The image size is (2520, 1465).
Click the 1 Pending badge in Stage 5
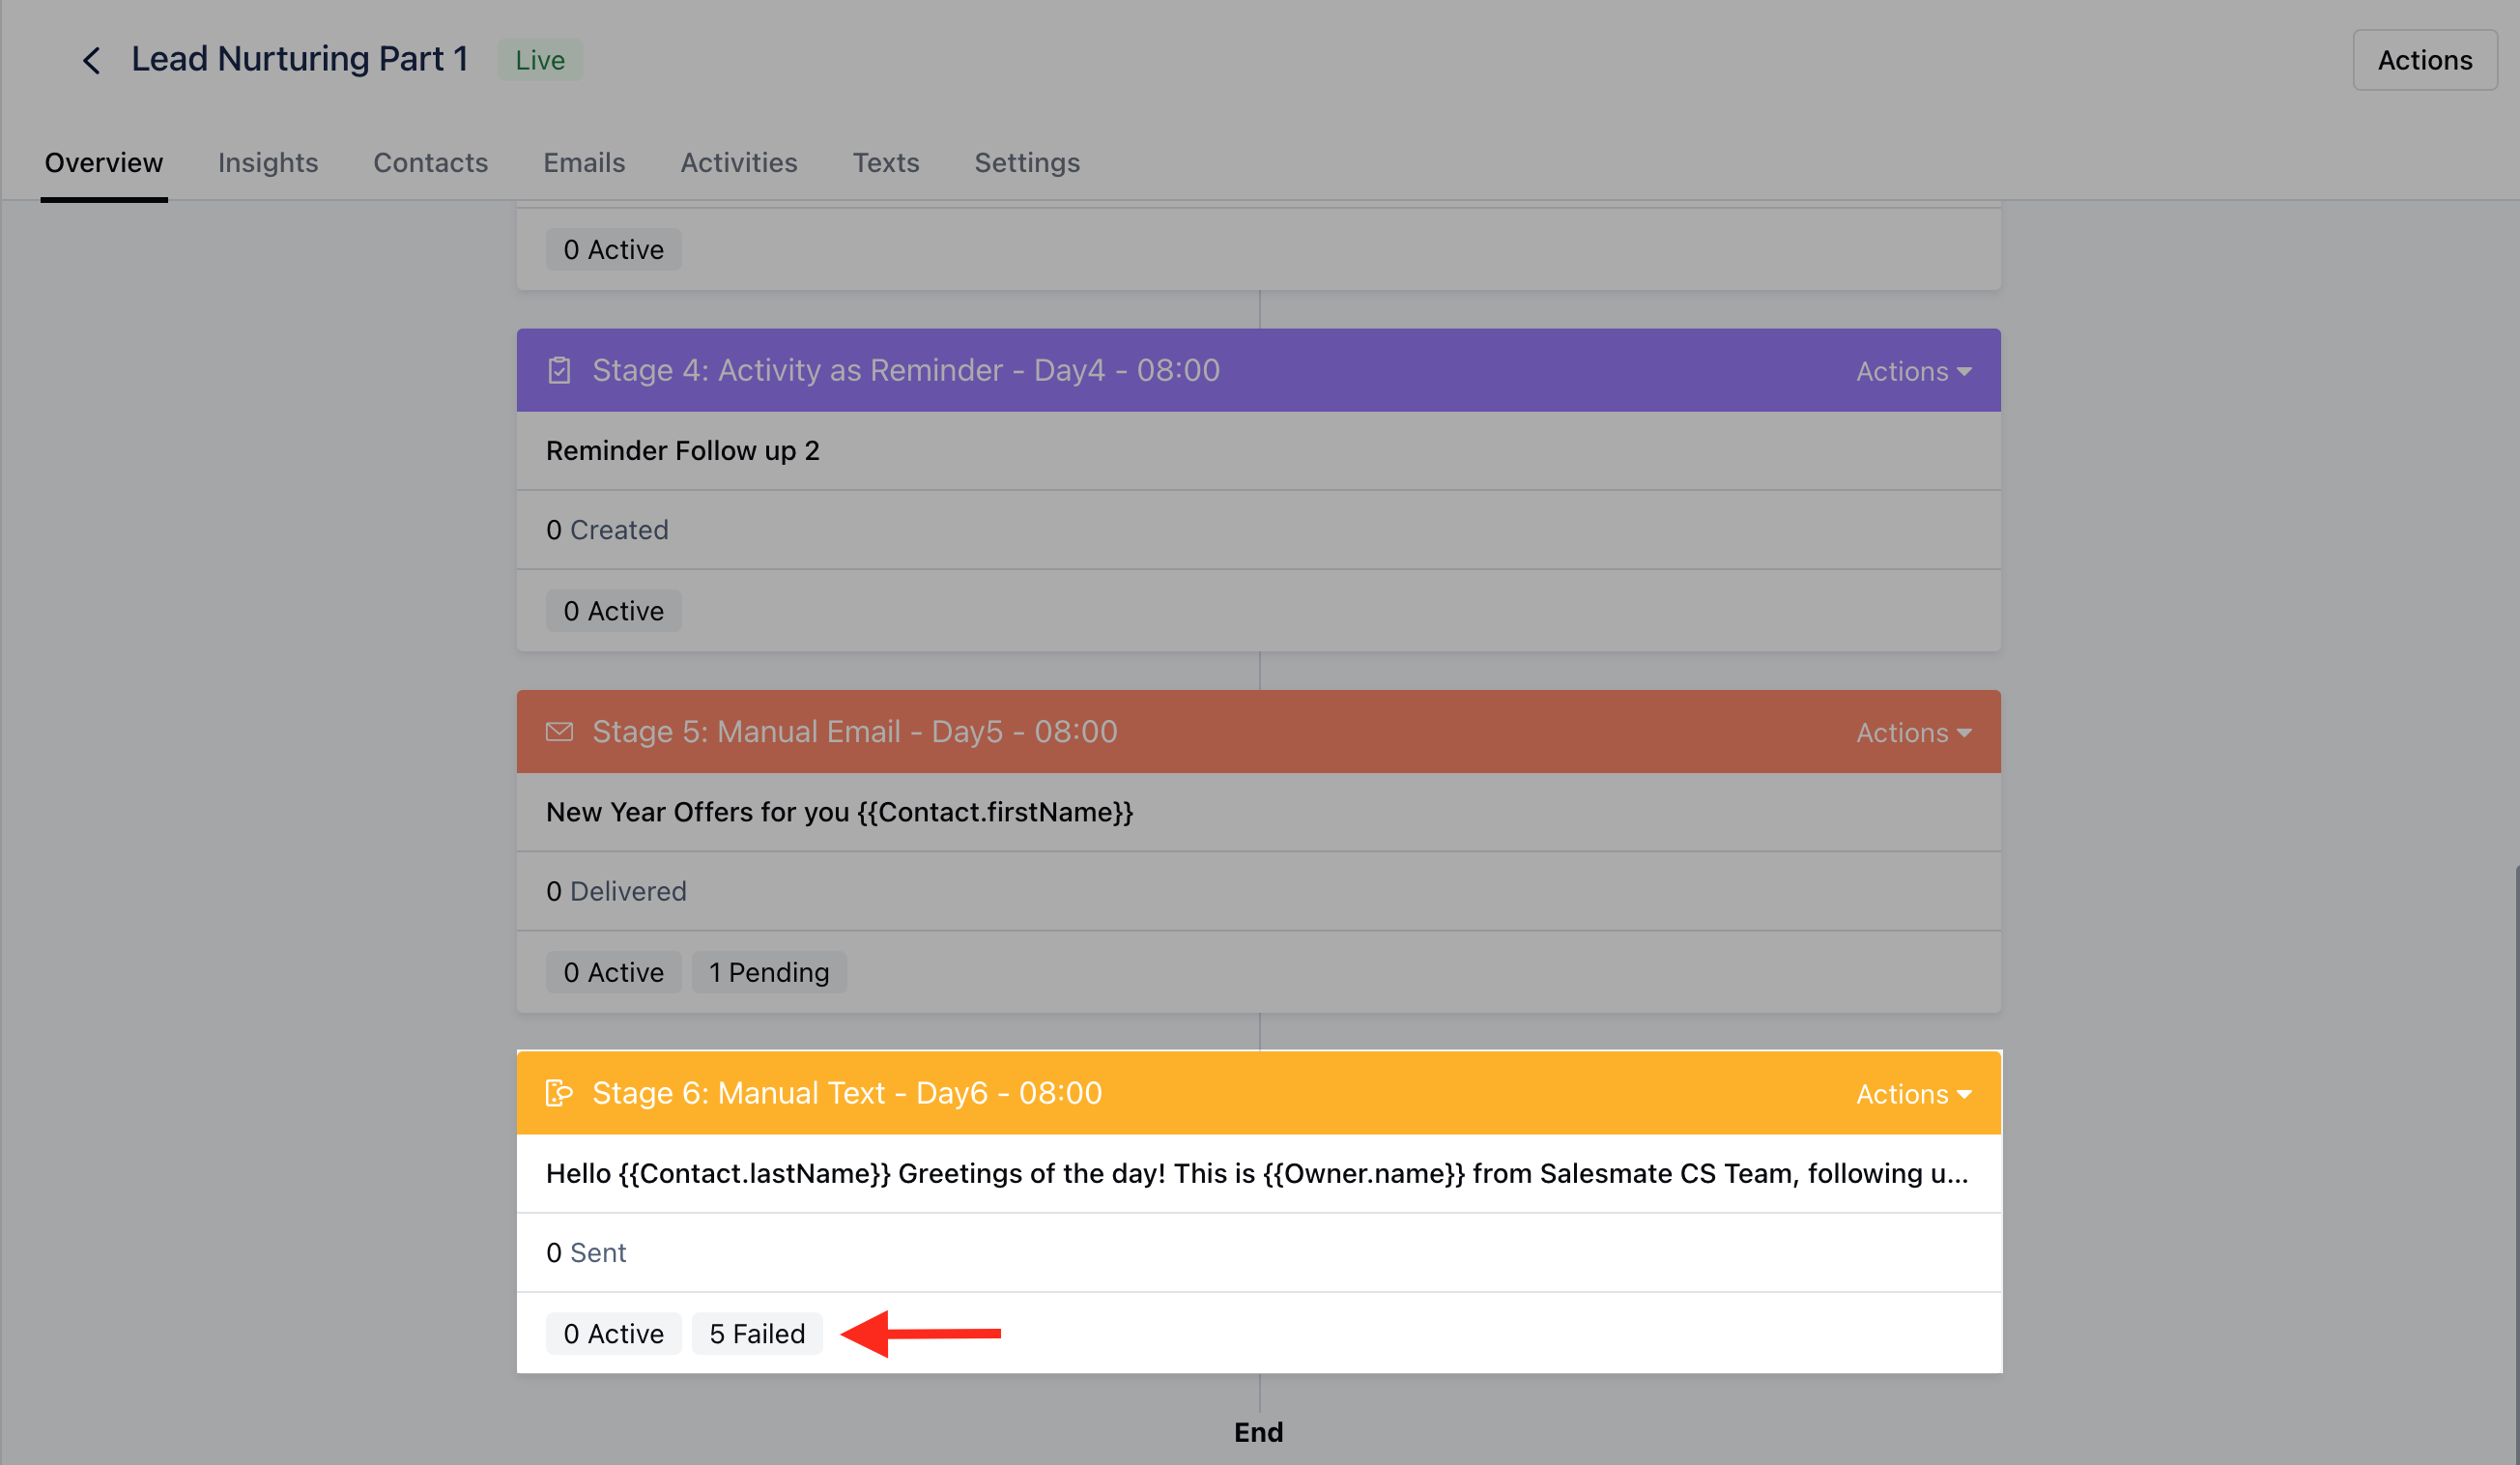tap(769, 972)
